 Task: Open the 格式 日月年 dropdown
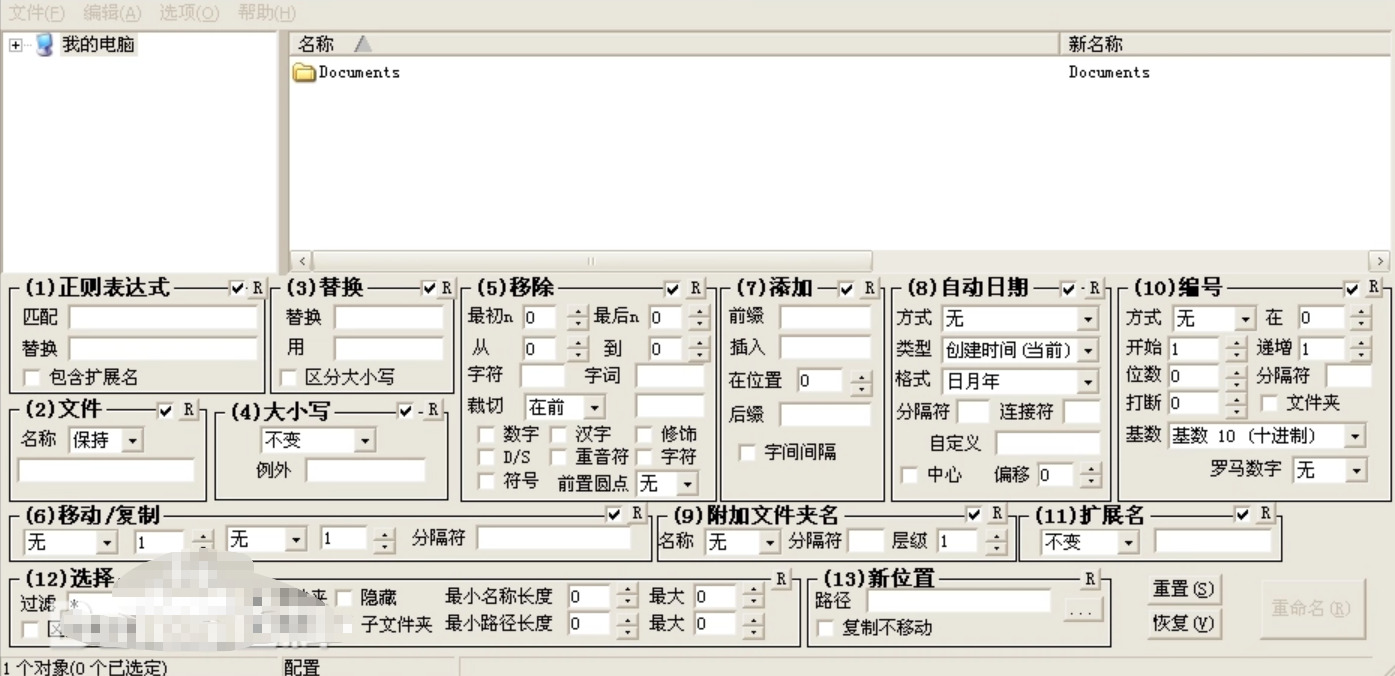(x=1087, y=381)
